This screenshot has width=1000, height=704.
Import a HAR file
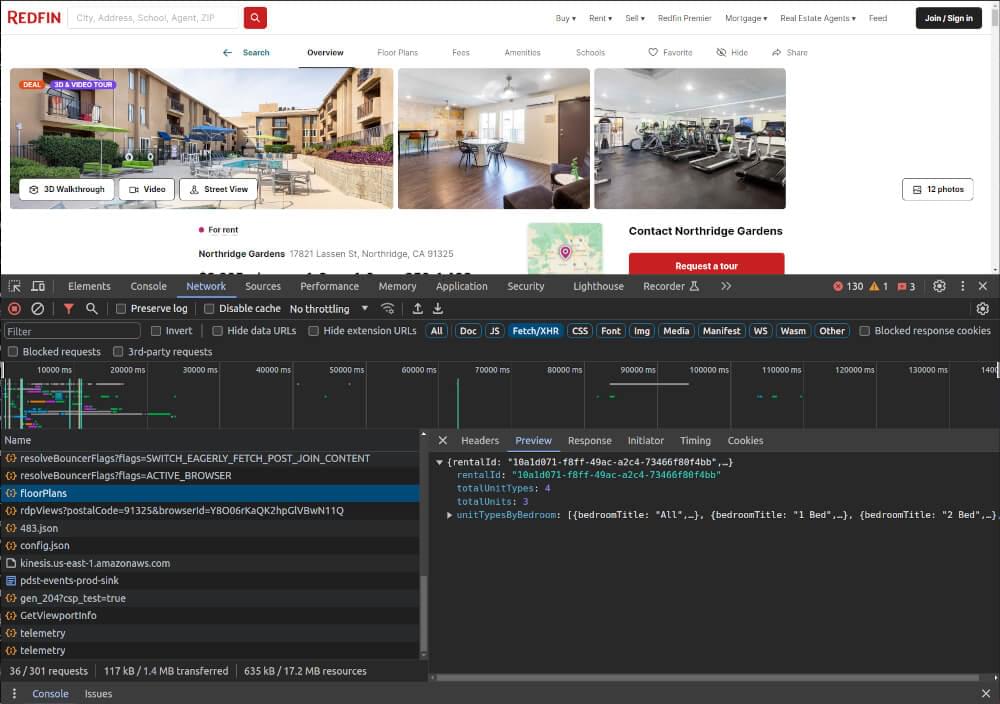pyautogui.click(x=417, y=309)
